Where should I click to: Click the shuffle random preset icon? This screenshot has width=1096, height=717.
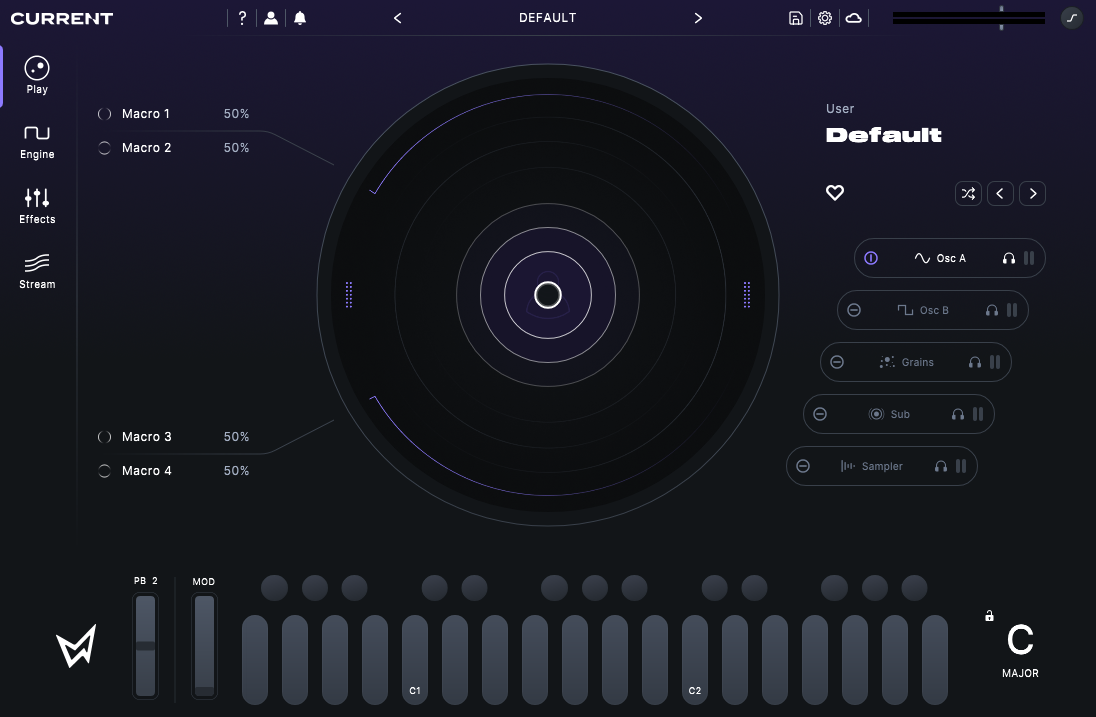tap(968, 194)
